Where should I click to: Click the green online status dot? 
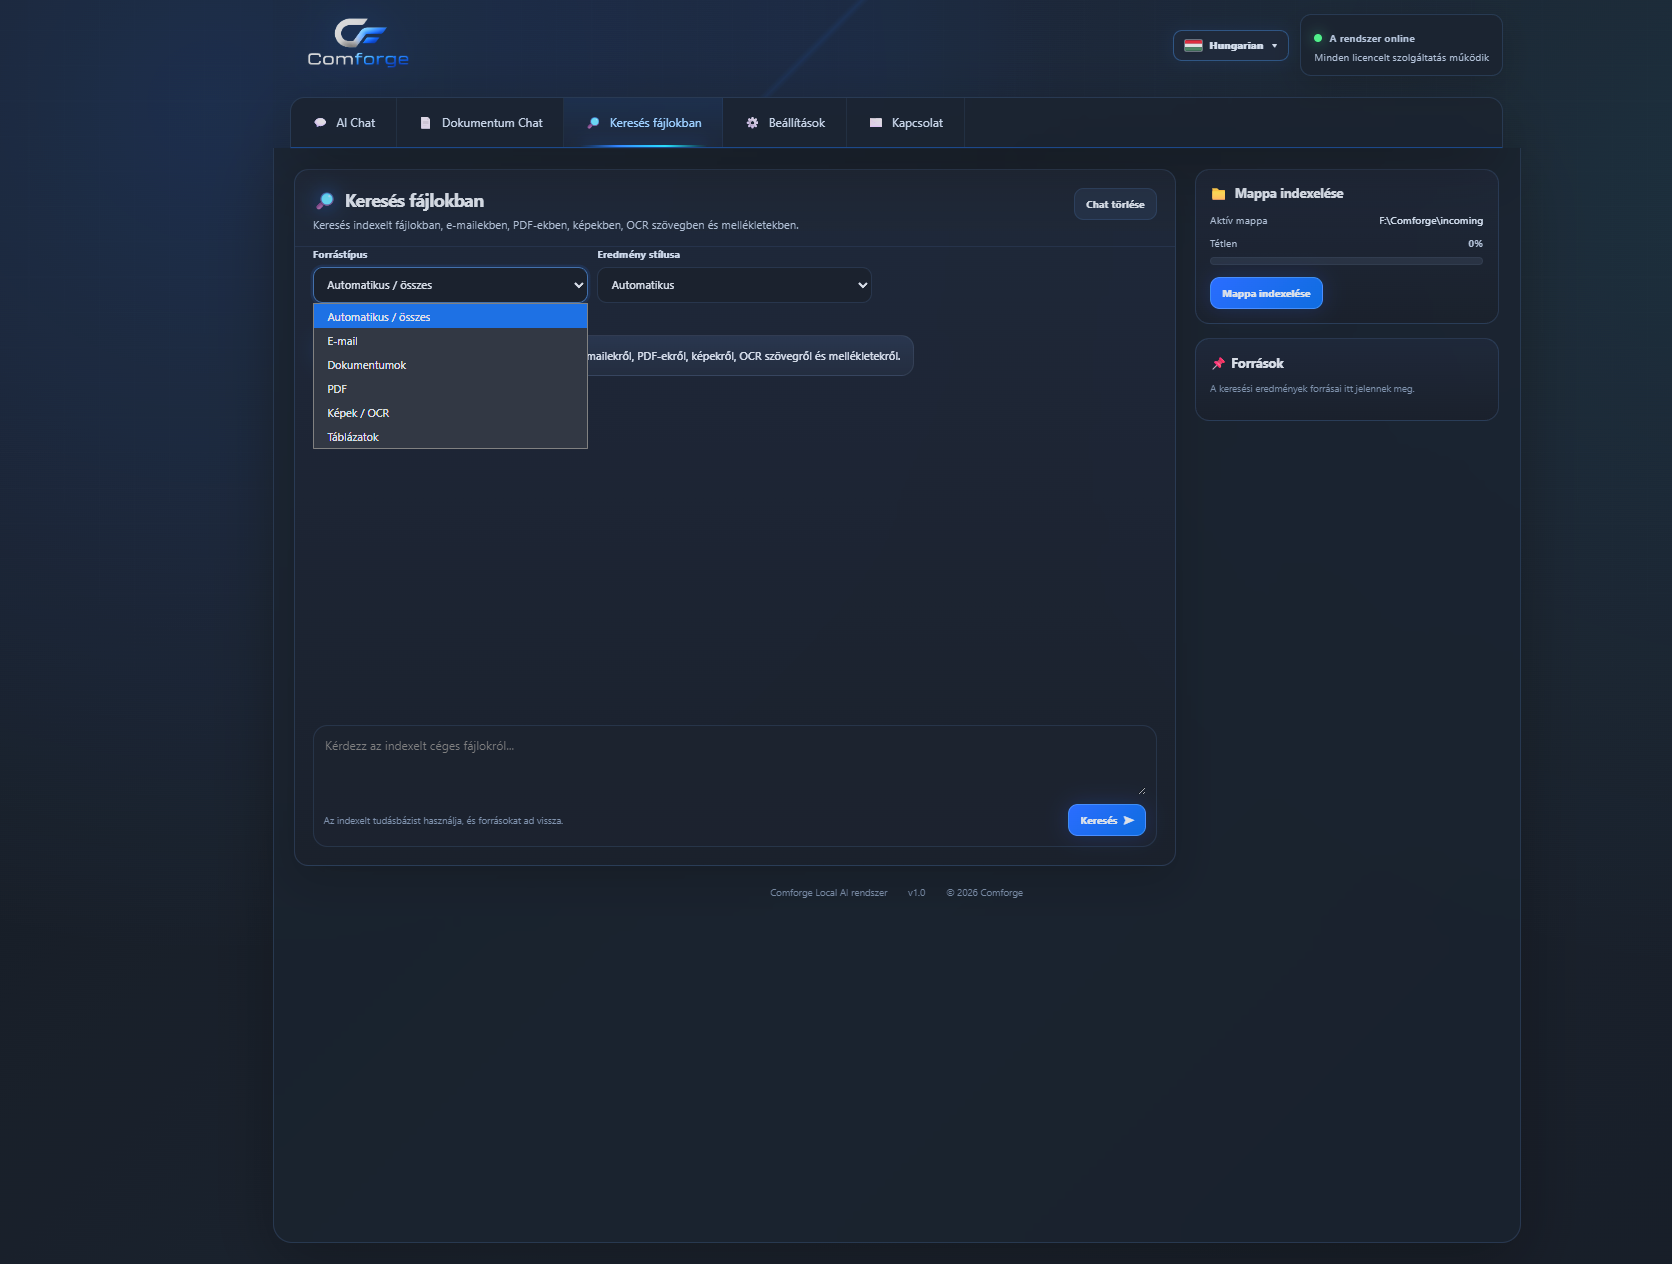point(1318,38)
